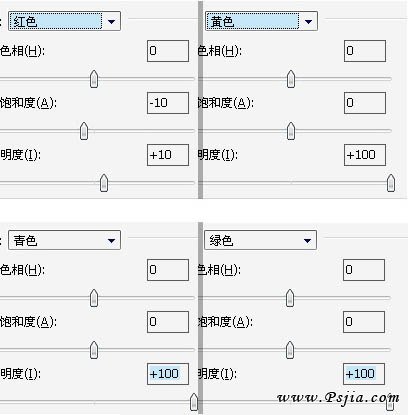The height and width of the screenshot is (415, 409).
Task: Click hue slider handle in 绿色 panel
Action: tap(290, 298)
